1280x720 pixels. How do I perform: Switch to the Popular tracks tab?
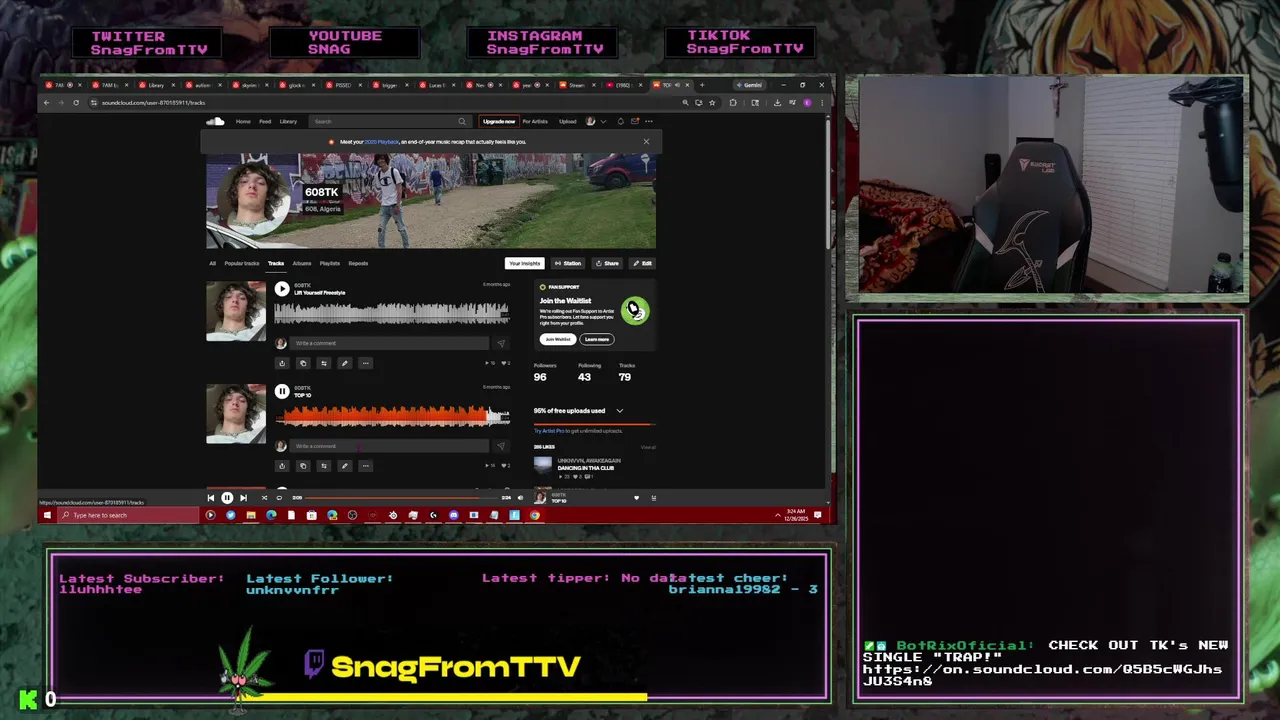(x=242, y=263)
